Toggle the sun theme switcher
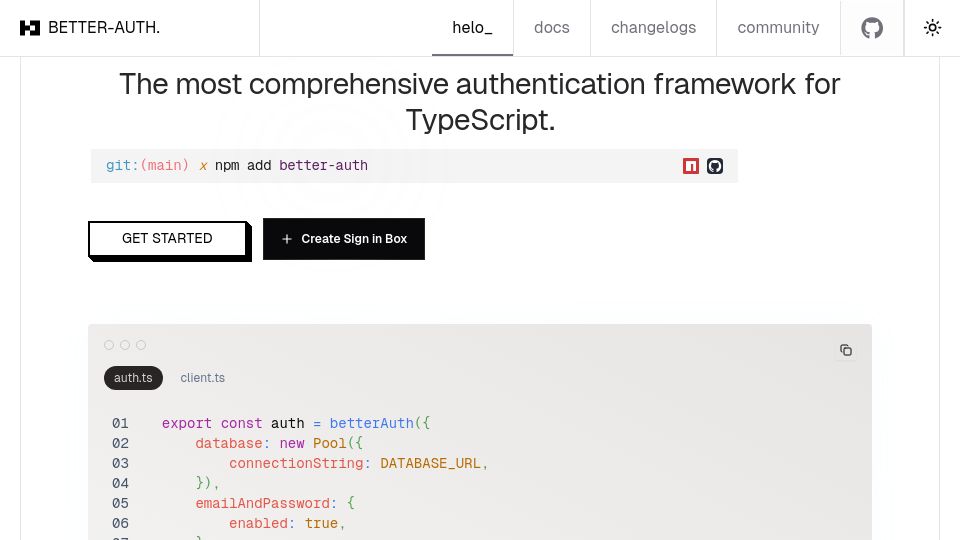 coord(932,28)
